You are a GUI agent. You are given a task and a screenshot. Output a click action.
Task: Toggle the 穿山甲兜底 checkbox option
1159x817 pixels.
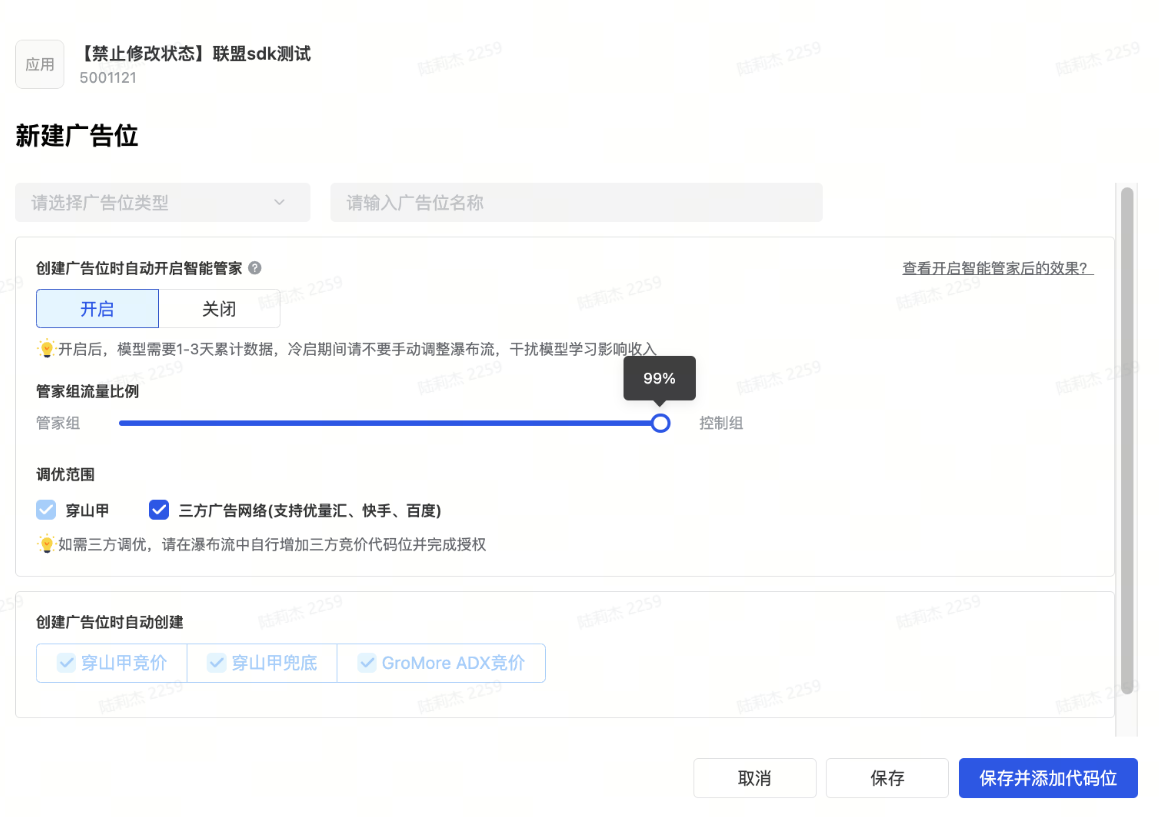pyautogui.click(x=262, y=663)
